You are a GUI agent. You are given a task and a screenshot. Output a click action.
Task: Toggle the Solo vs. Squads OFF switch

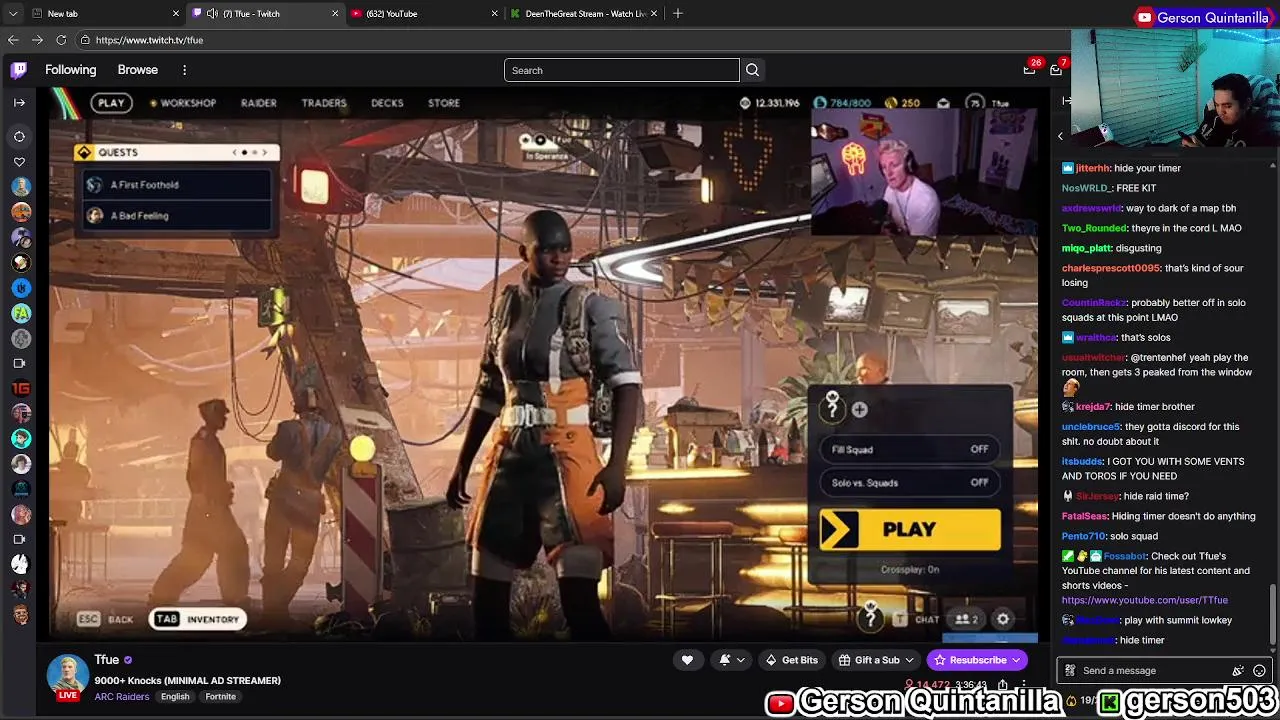(909, 483)
